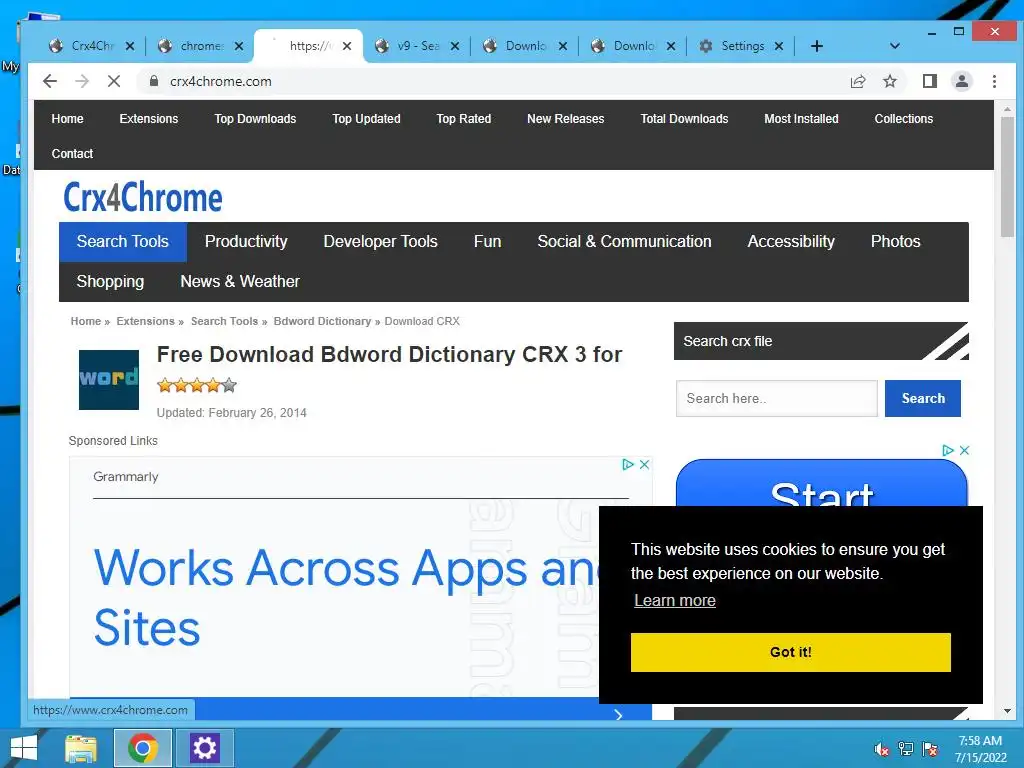Click the browser forward arrow

click(82, 81)
